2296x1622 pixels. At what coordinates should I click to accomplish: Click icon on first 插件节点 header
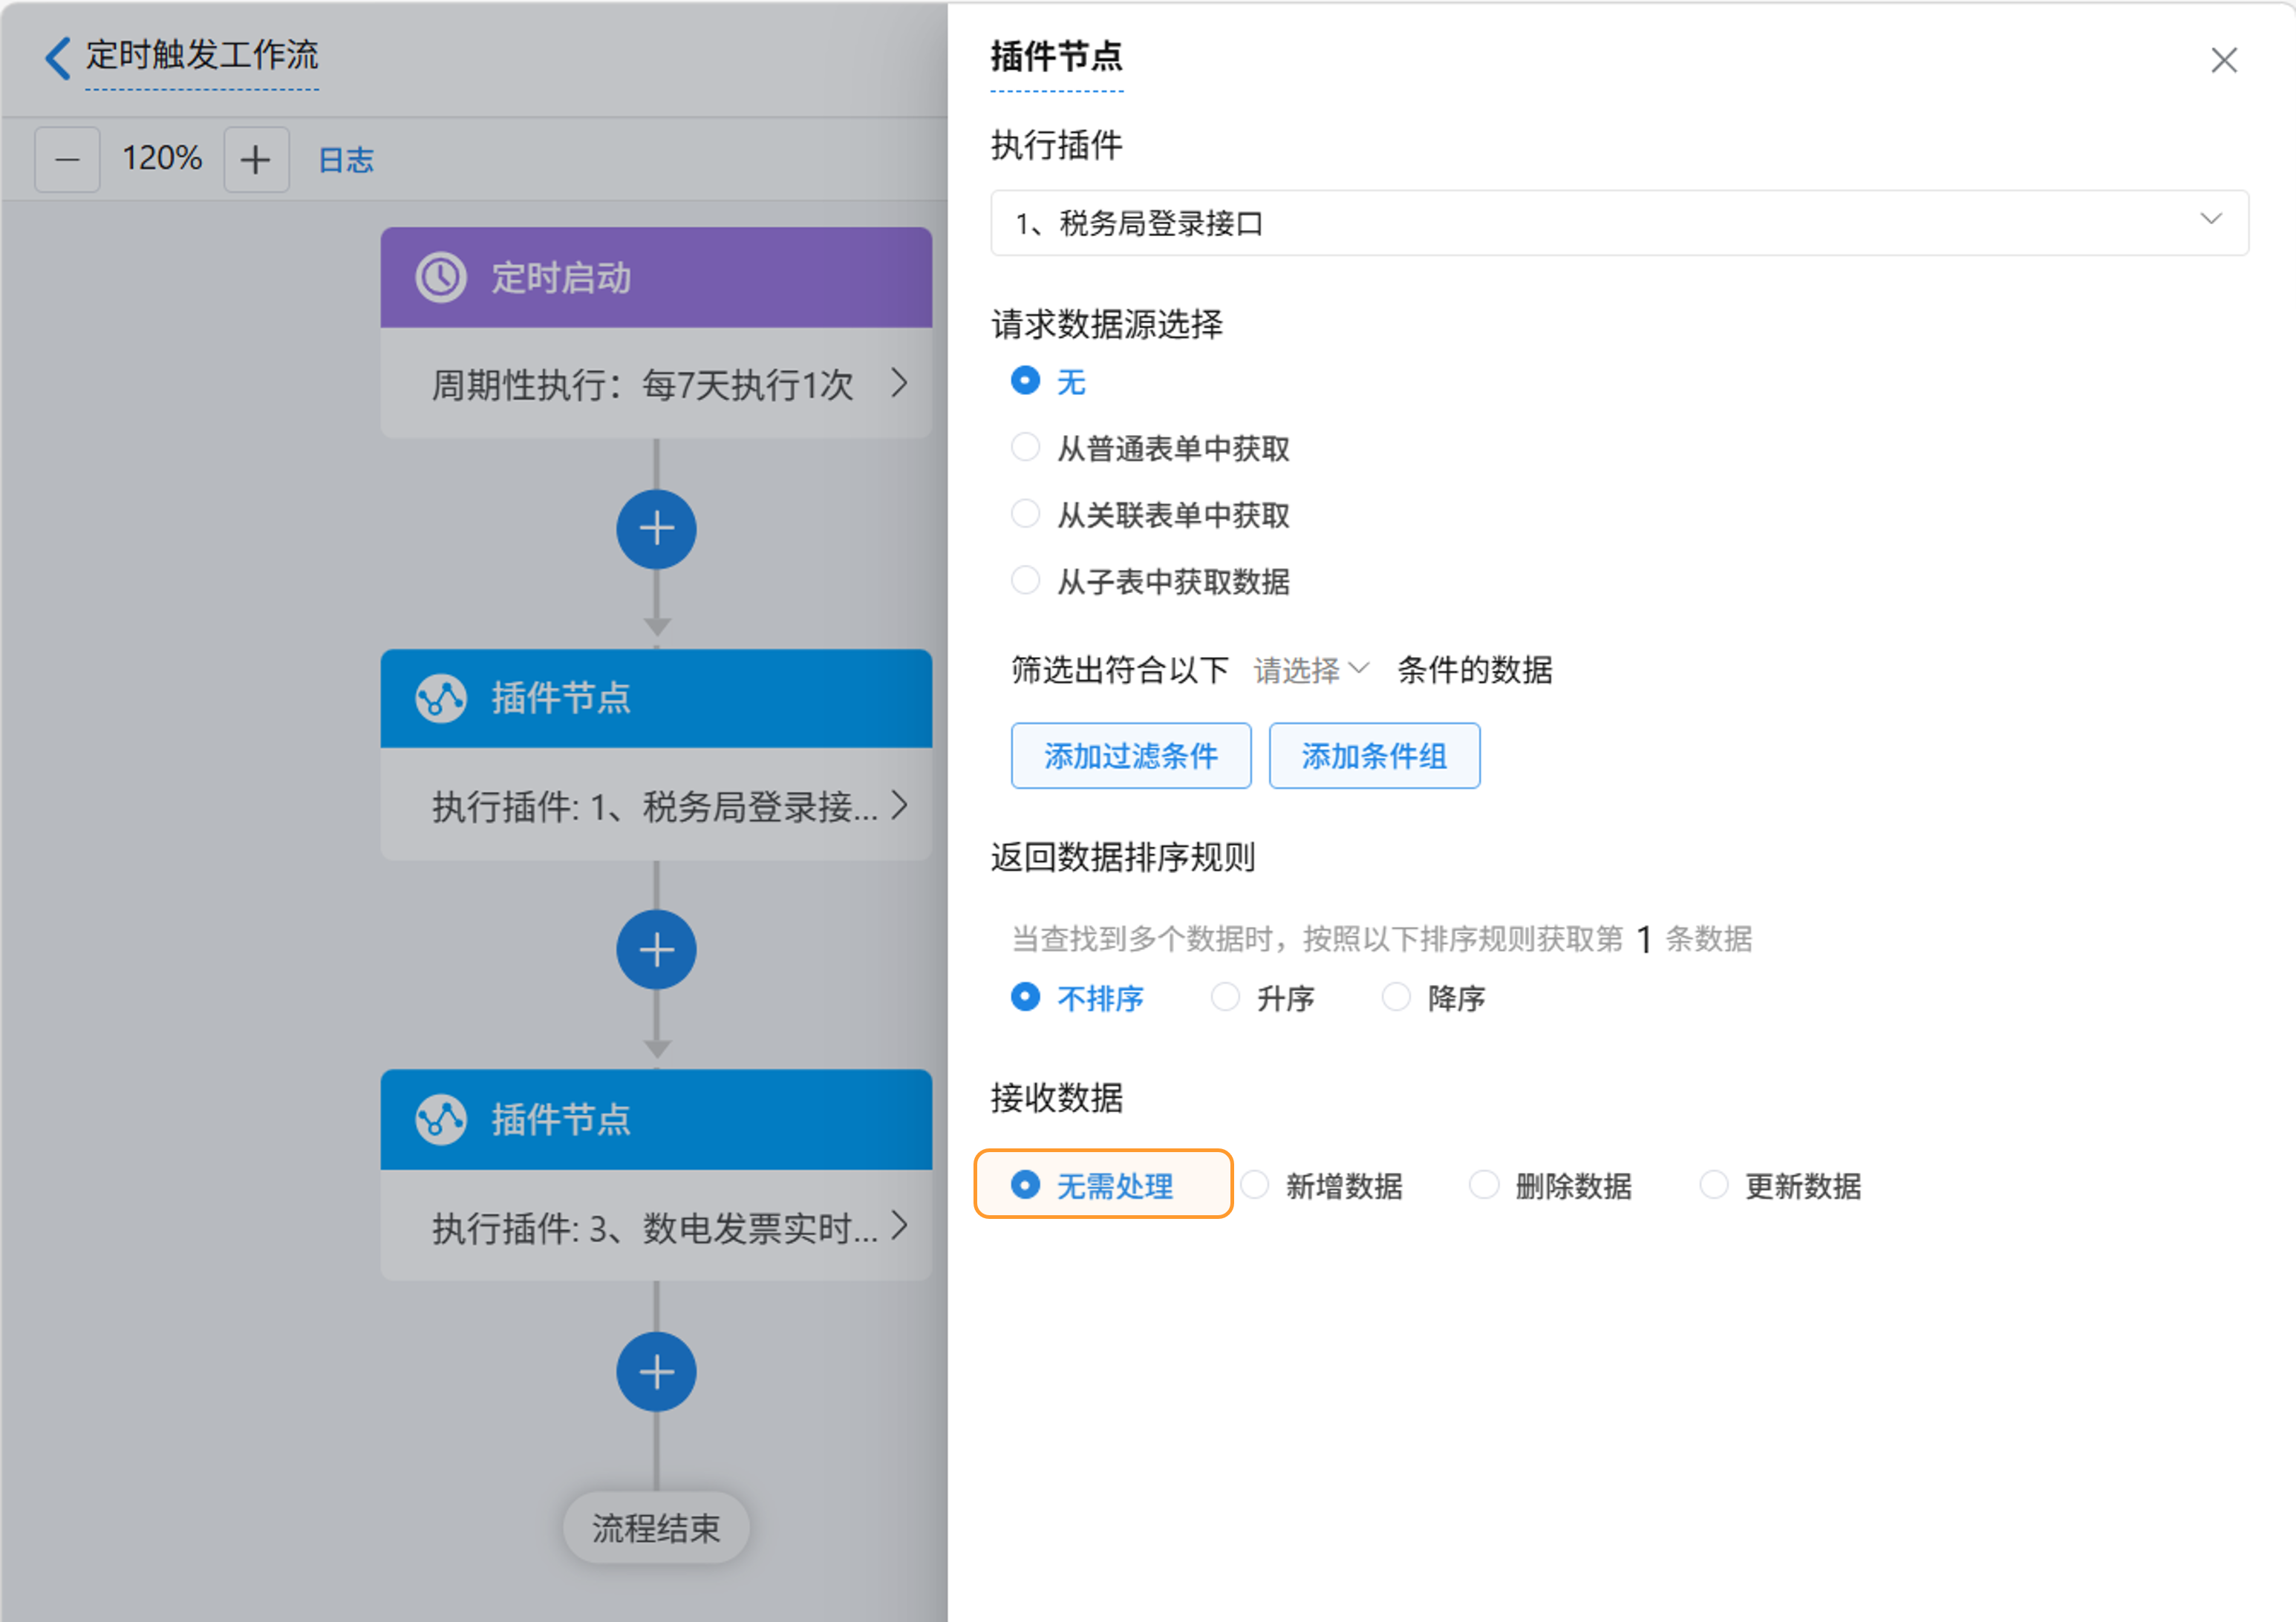[x=440, y=698]
